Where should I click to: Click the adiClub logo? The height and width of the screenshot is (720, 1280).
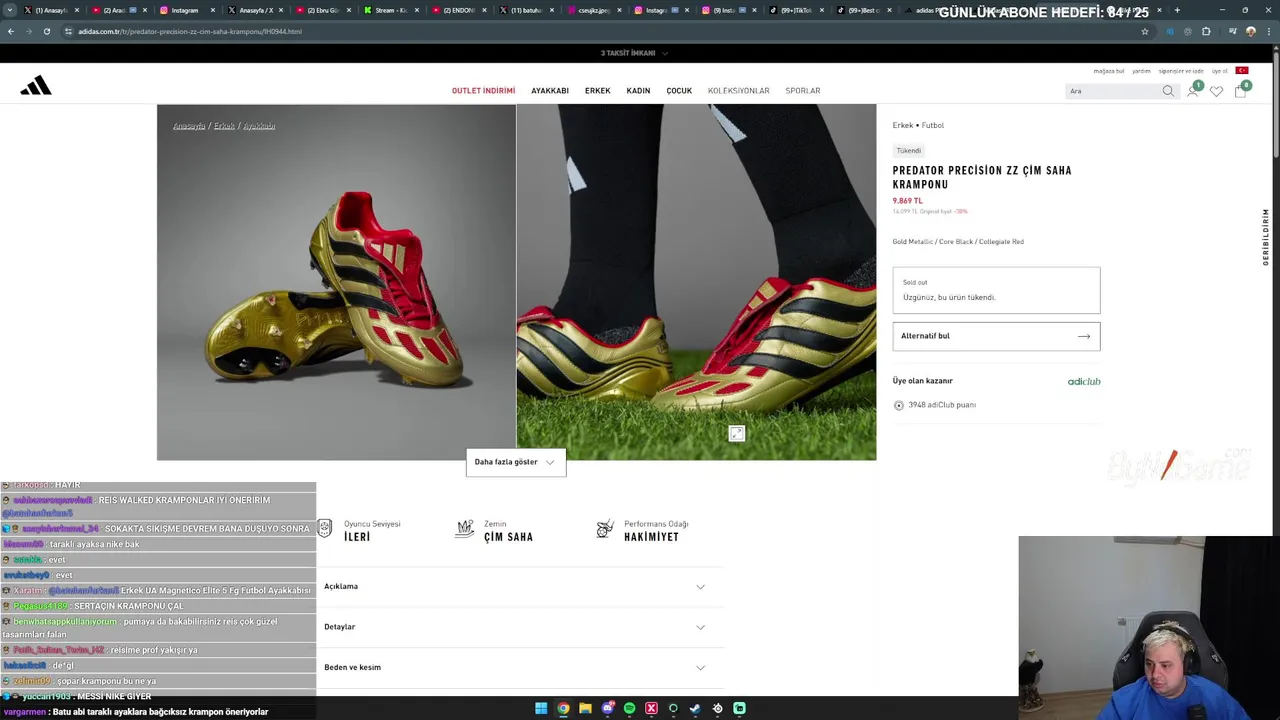click(x=1084, y=381)
